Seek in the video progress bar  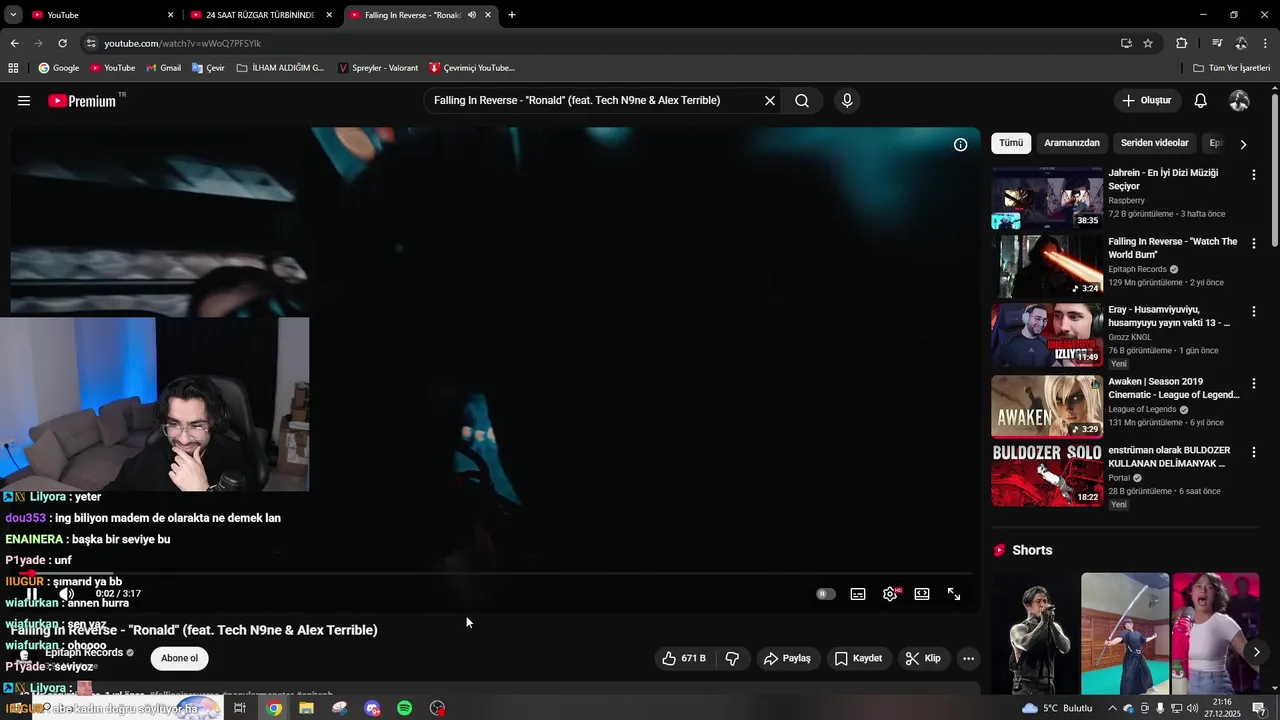tap(495, 574)
